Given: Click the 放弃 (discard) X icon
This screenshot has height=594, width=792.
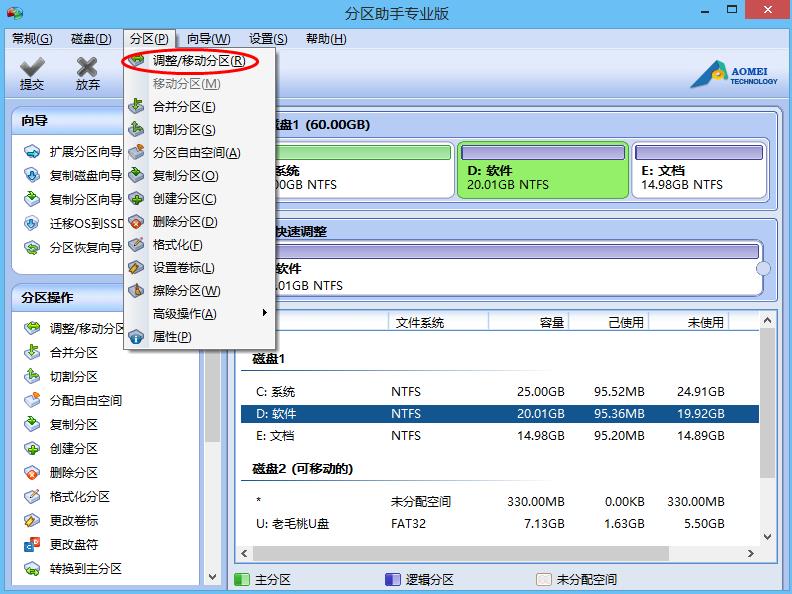Looking at the screenshot, I should point(87,66).
